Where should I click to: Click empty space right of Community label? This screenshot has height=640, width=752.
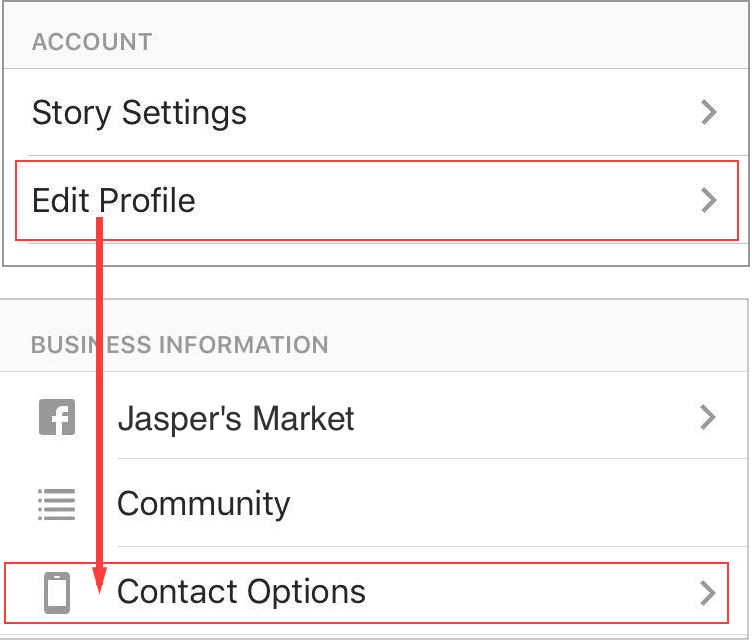point(500,504)
